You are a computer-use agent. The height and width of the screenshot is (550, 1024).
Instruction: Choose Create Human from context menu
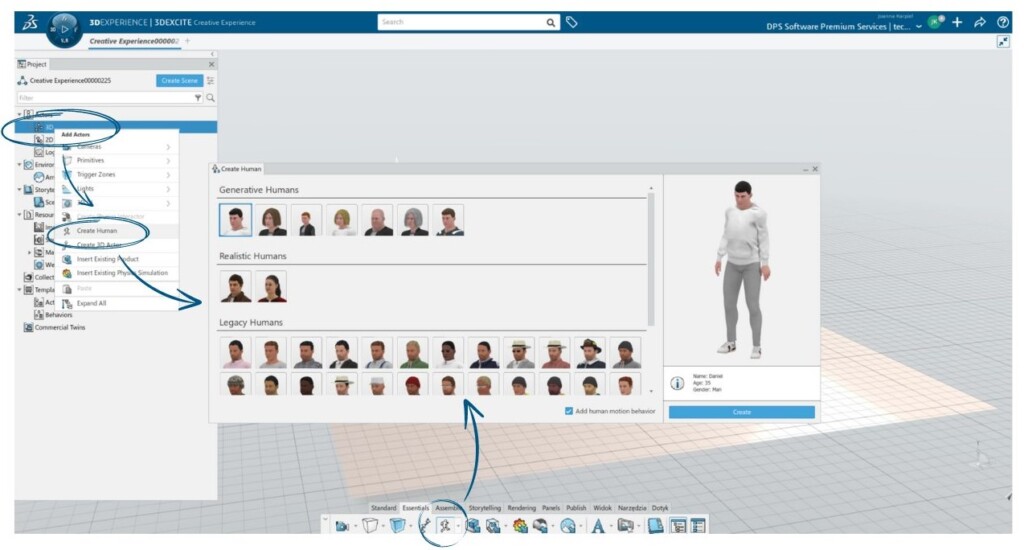97,230
